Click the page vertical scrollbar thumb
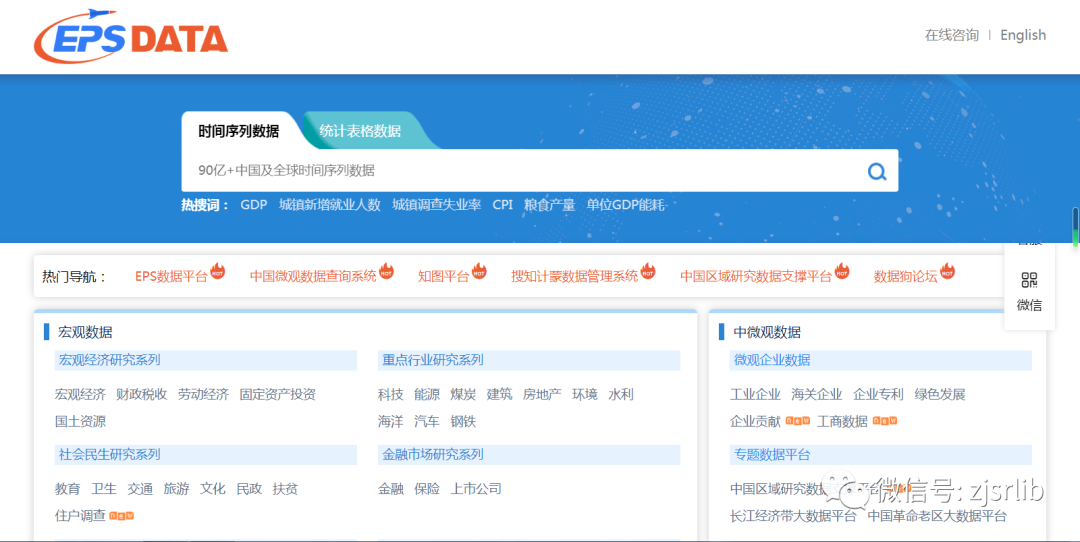The width and height of the screenshot is (1080, 542). pyautogui.click(x=1075, y=227)
